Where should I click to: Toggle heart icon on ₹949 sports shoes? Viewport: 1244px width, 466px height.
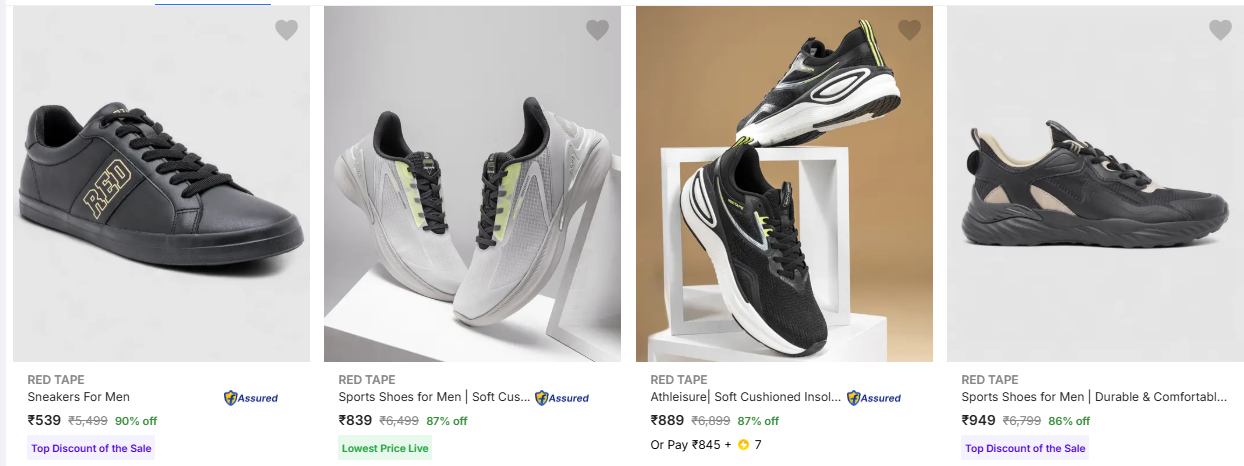coord(1220,30)
